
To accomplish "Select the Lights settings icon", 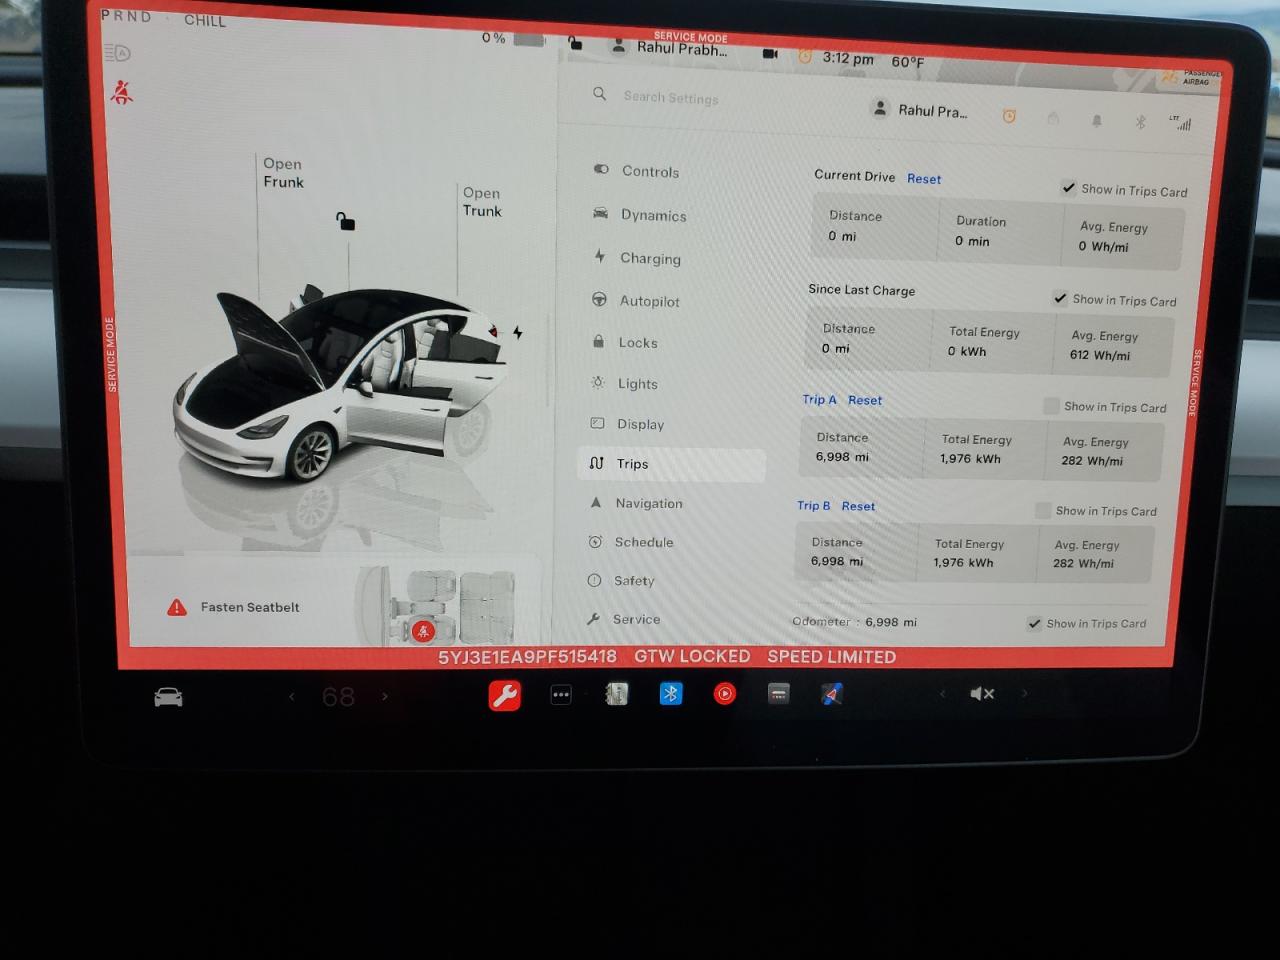I will pyautogui.click(x=596, y=383).
